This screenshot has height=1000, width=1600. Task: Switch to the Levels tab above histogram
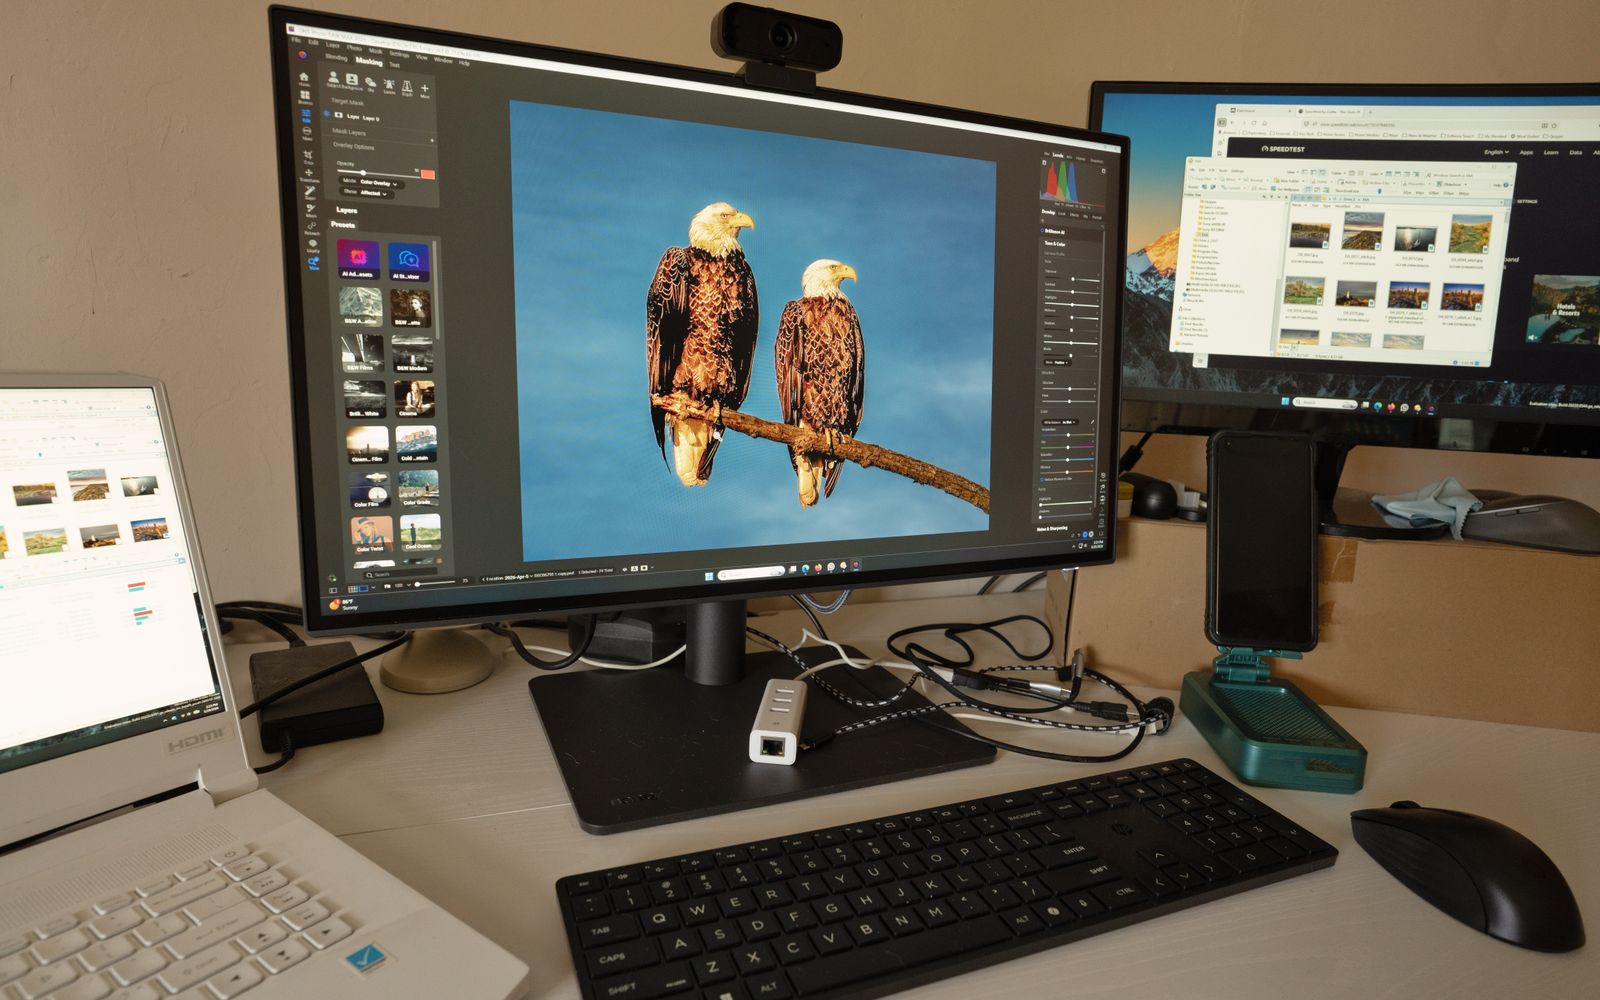[x=1056, y=155]
